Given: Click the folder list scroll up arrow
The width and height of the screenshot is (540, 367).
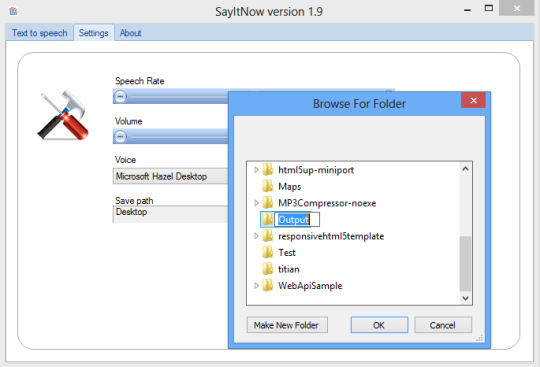Looking at the screenshot, I should 466,169.
